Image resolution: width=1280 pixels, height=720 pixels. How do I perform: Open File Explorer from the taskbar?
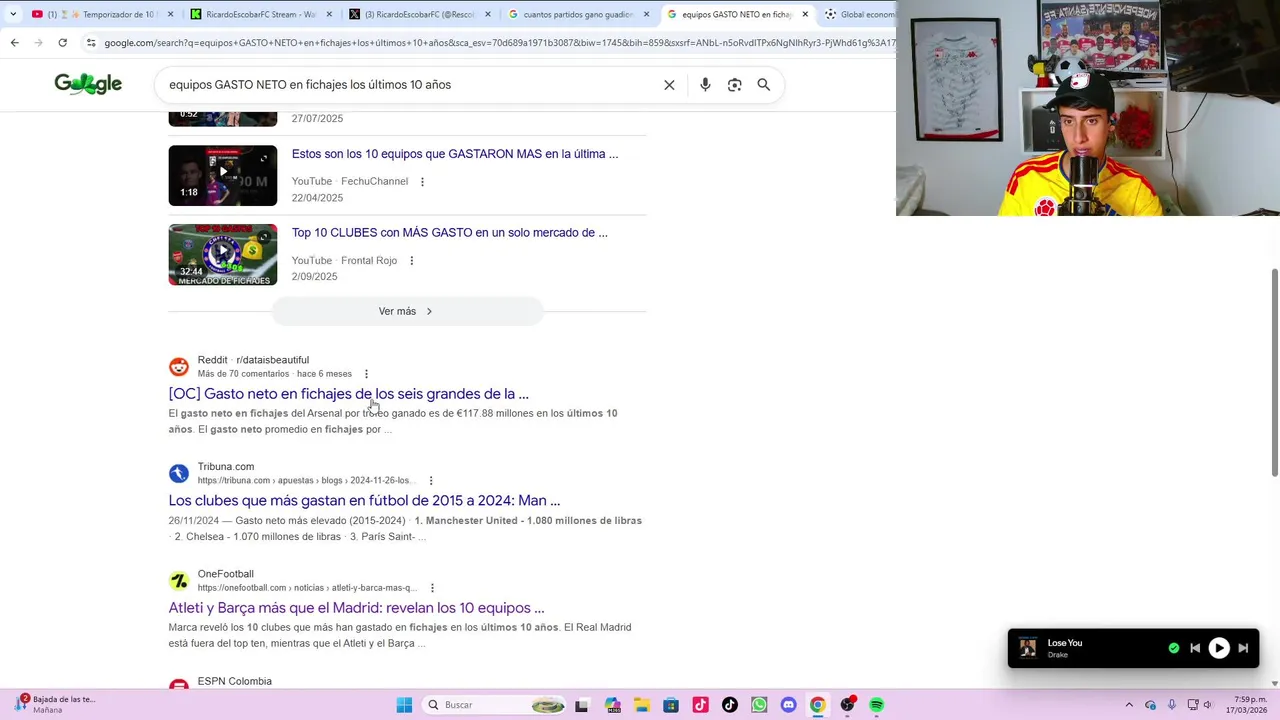click(642, 705)
